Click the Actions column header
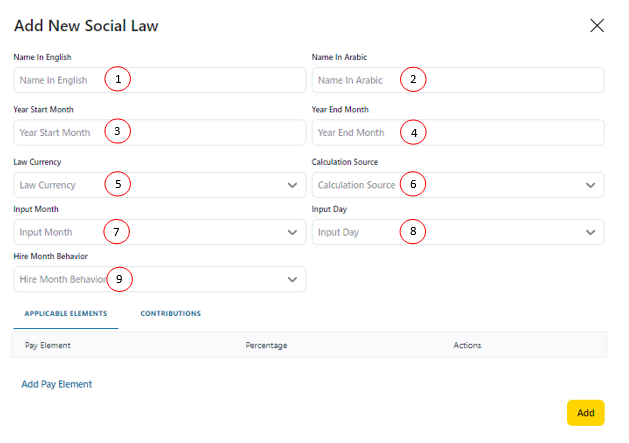629x443 pixels. pyautogui.click(x=467, y=345)
